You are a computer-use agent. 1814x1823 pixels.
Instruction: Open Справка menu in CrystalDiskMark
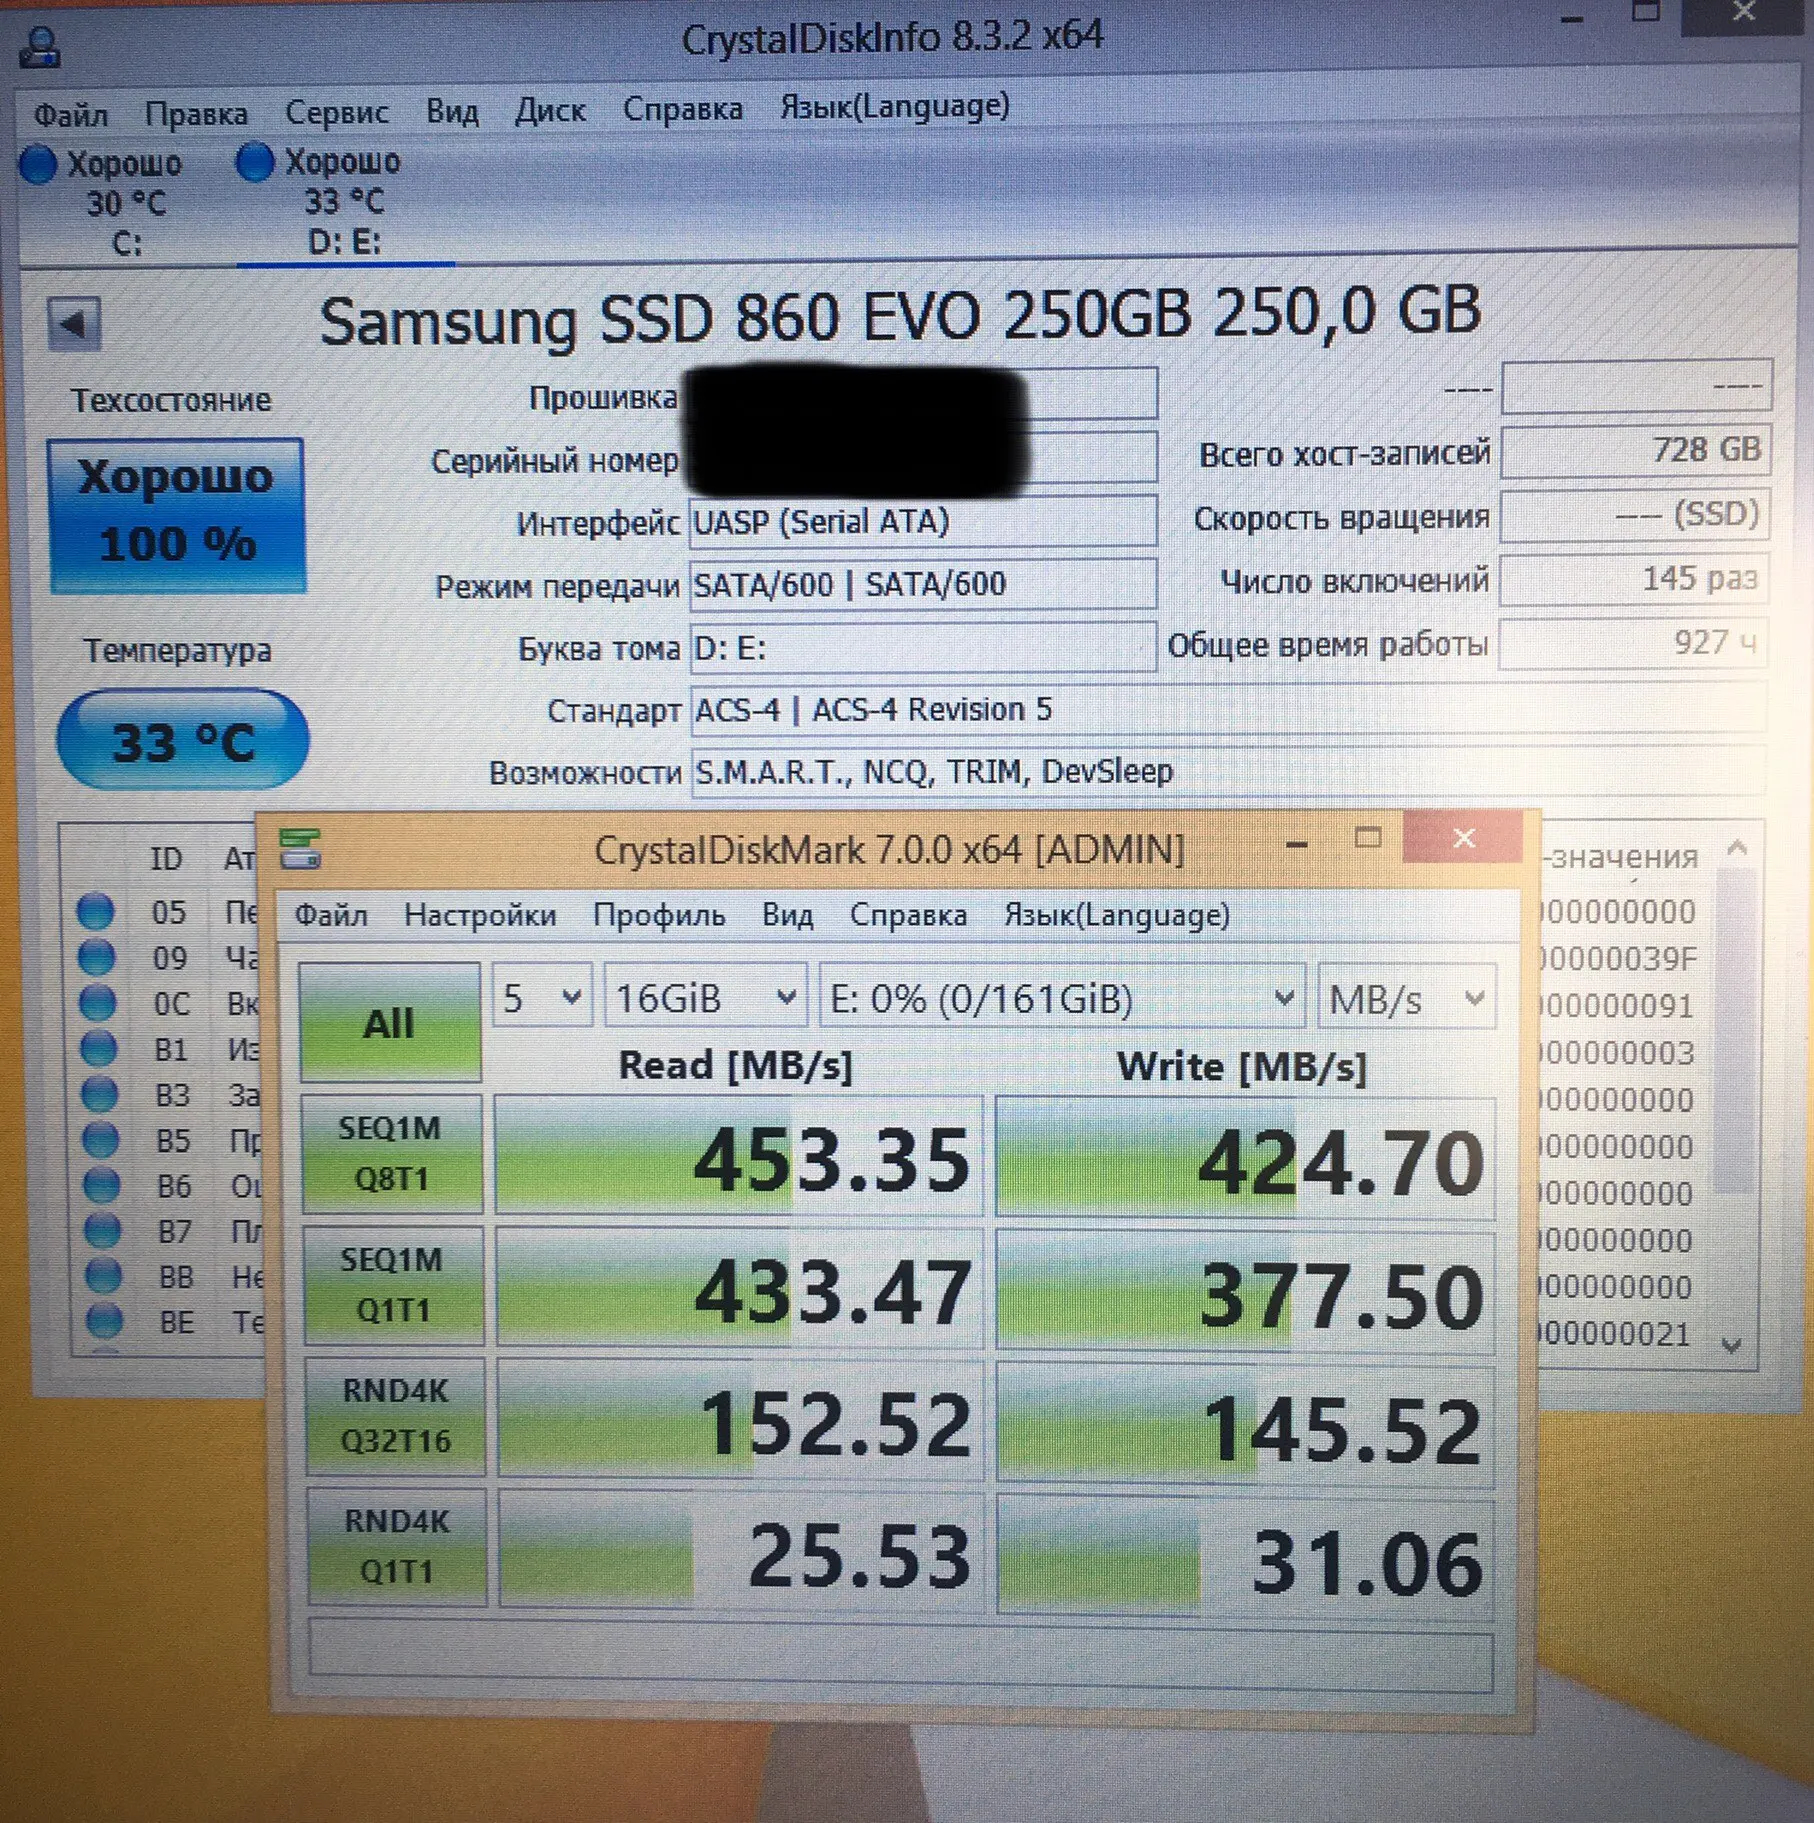[x=908, y=915]
